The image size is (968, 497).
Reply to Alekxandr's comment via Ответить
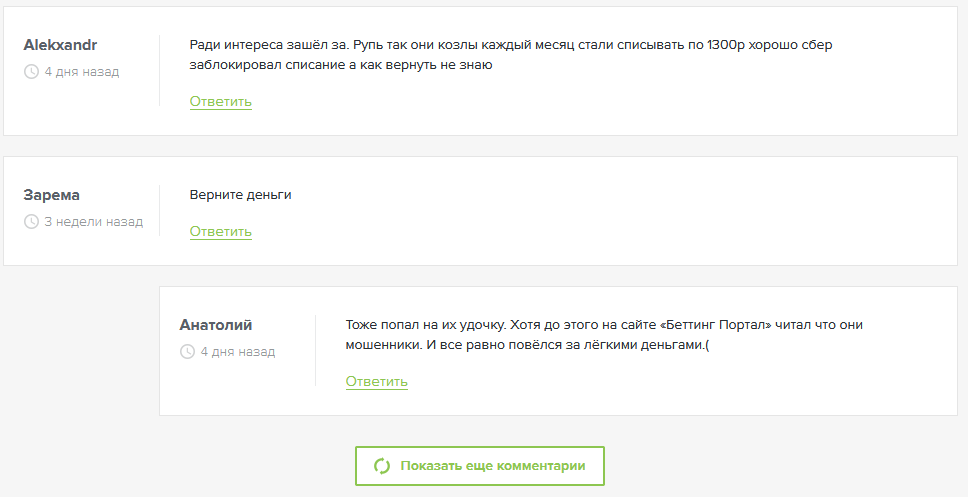click(x=220, y=102)
